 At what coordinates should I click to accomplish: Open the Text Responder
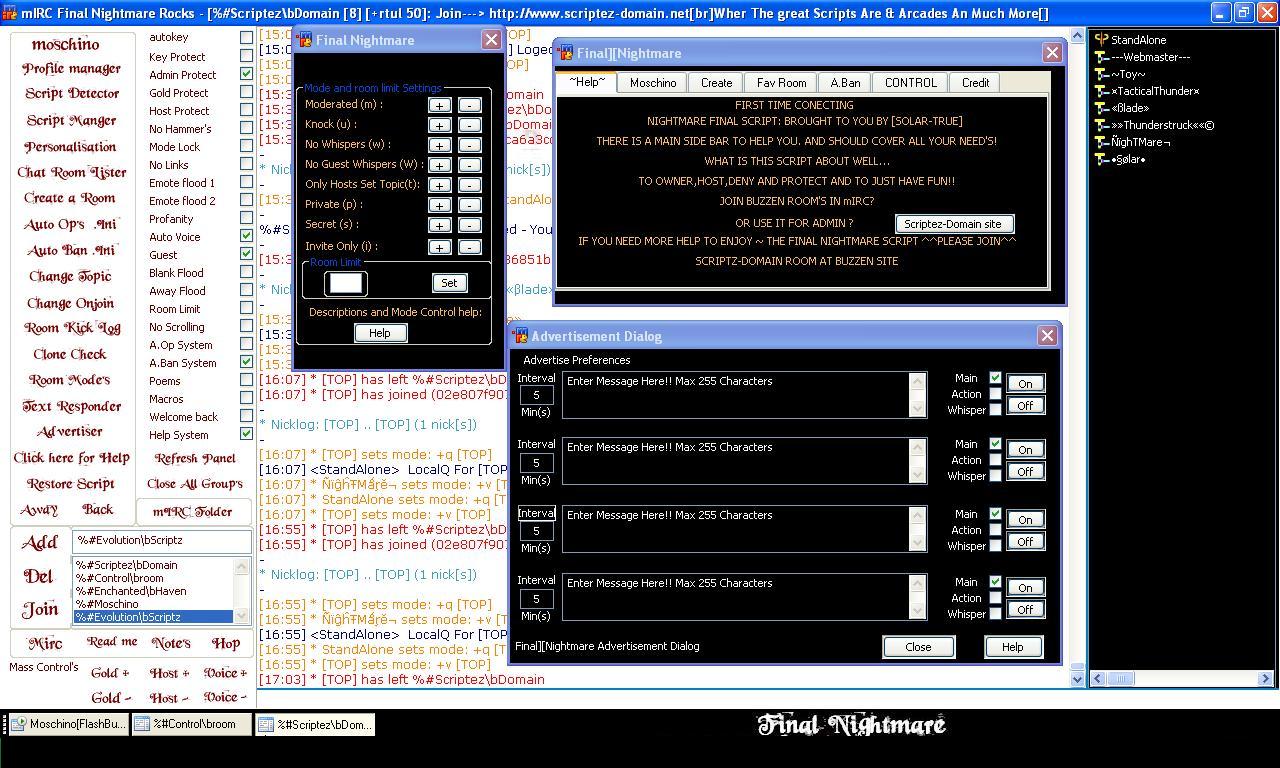point(71,406)
